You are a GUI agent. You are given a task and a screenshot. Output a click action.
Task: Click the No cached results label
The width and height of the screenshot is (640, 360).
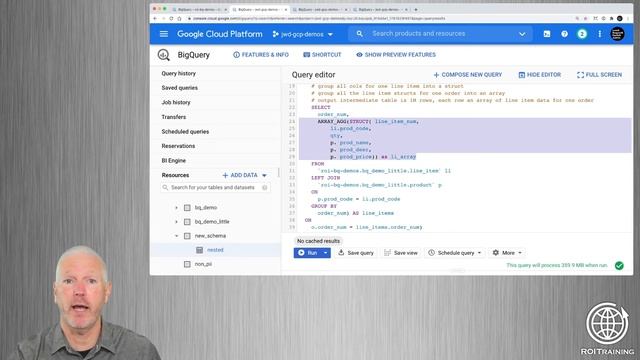(318, 241)
